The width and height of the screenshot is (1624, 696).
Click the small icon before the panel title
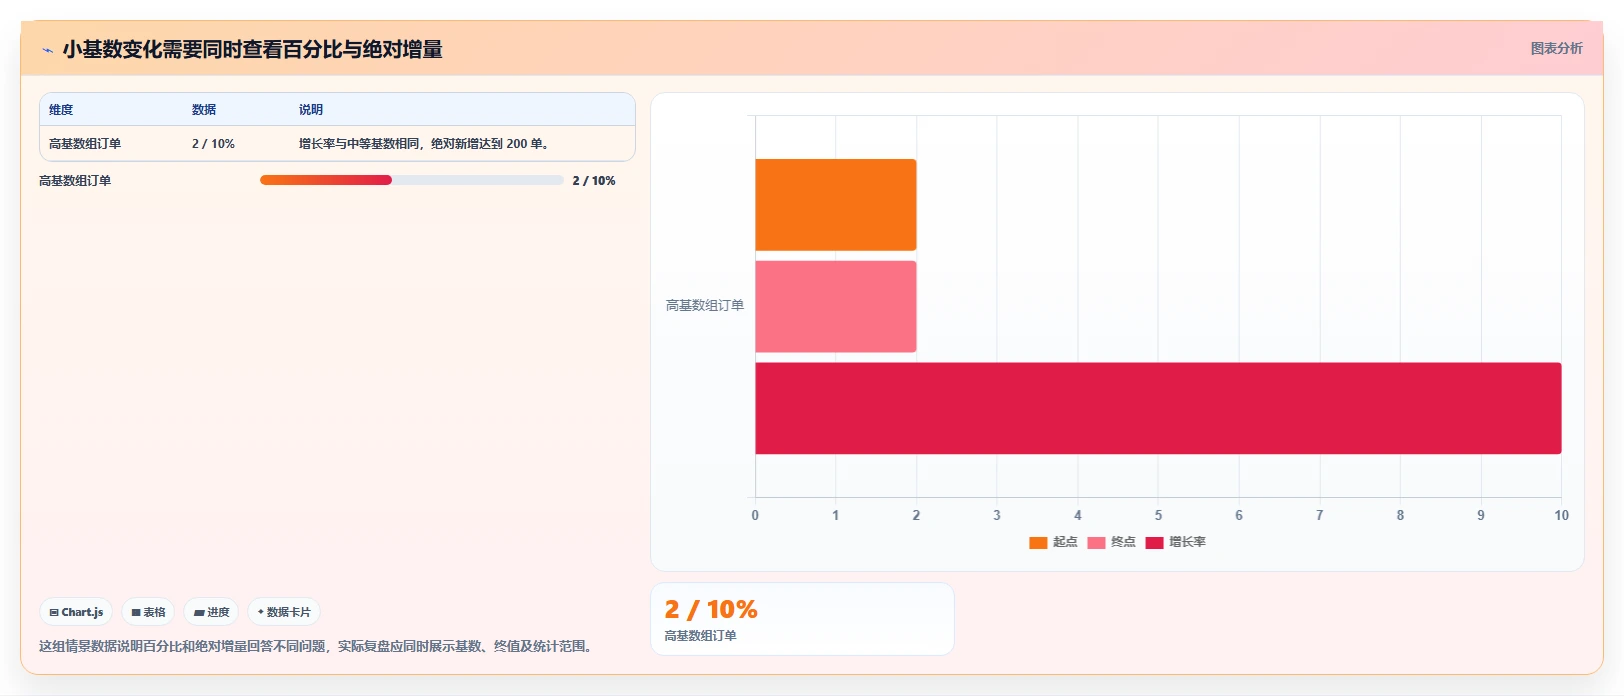click(47, 50)
